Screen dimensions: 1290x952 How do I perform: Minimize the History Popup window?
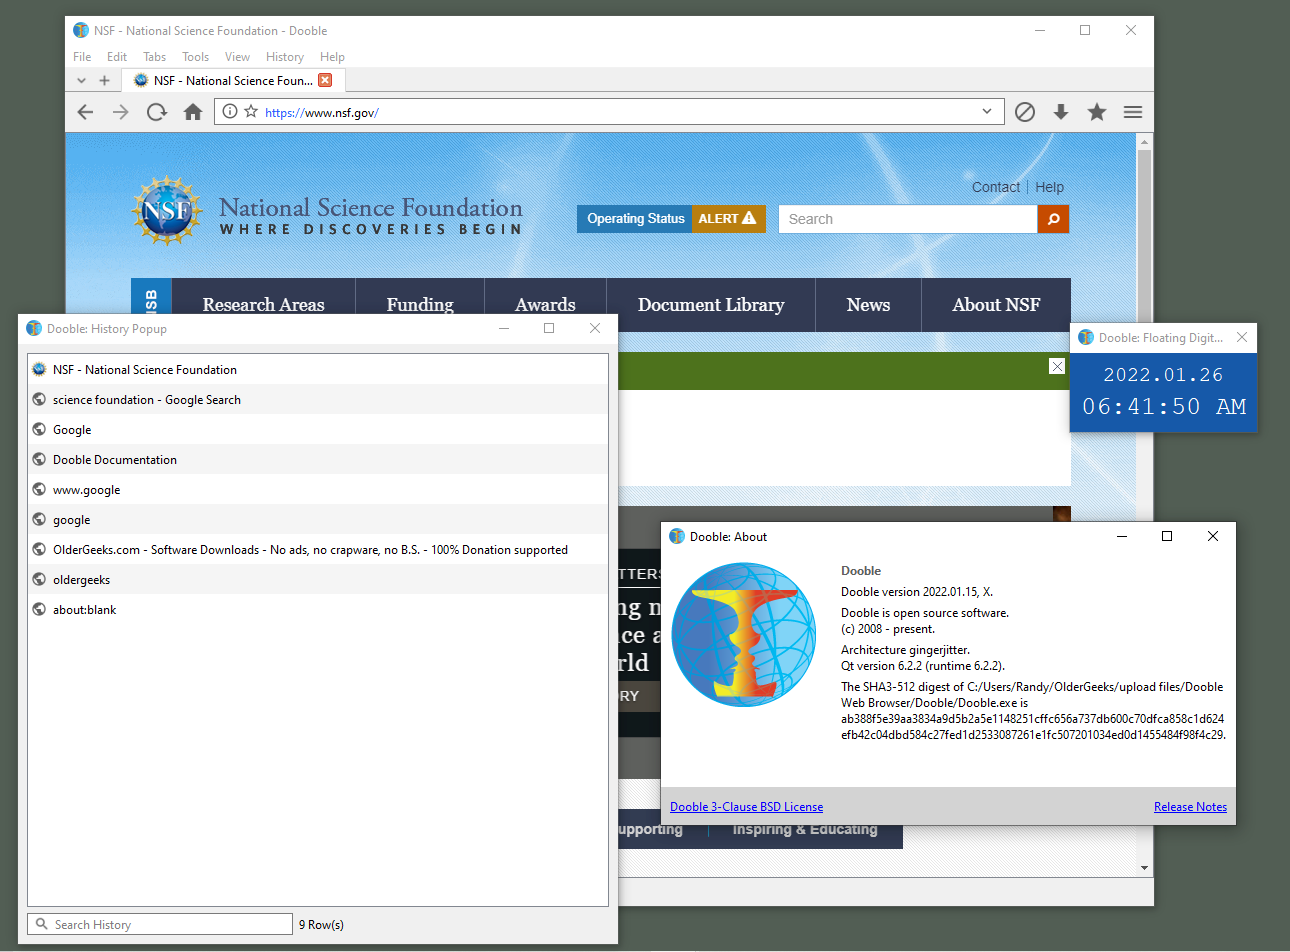[x=504, y=328]
